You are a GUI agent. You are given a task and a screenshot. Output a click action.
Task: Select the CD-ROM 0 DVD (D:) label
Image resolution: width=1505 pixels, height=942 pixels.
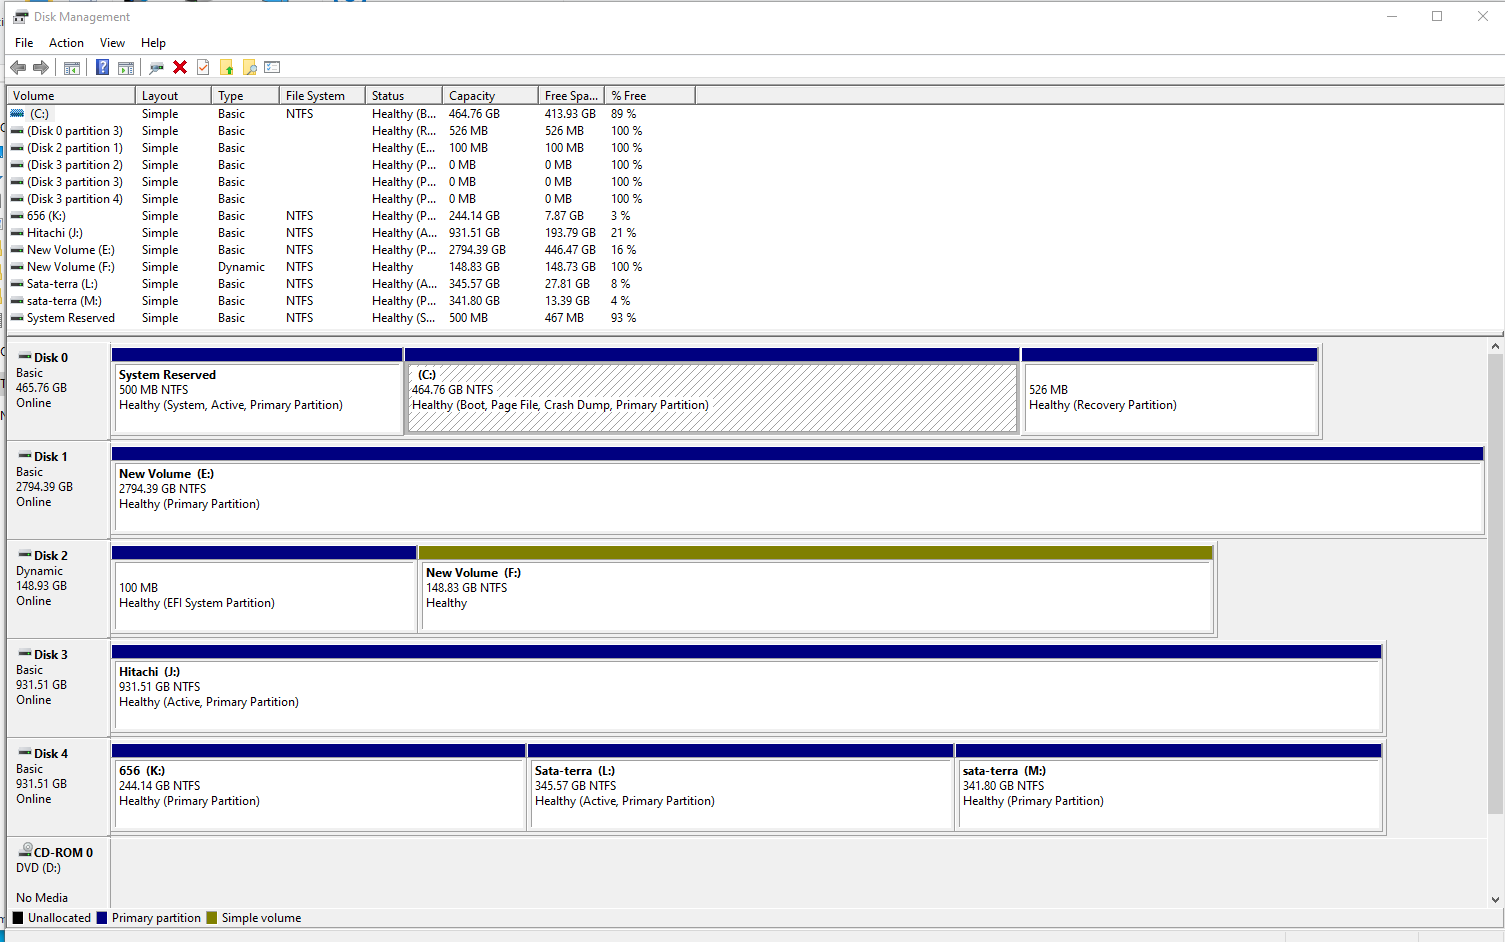58,873
